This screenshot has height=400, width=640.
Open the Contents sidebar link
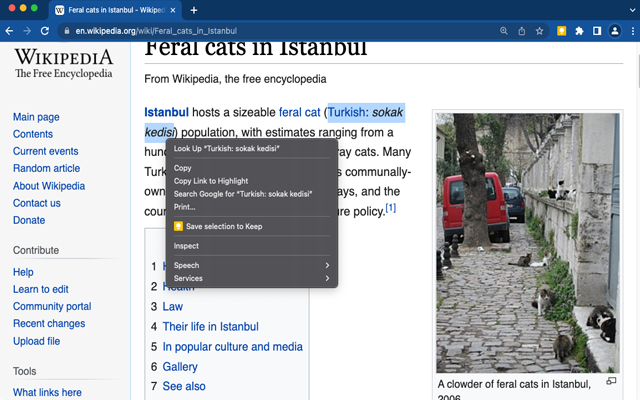tap(33, 134)
